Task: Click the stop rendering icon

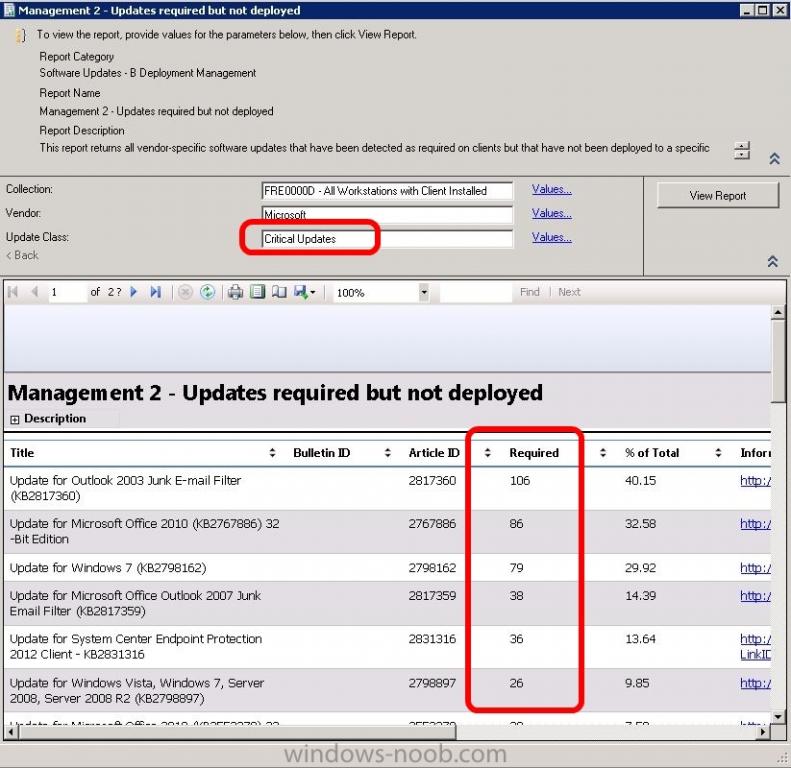Action: click(x=185, y=292)
